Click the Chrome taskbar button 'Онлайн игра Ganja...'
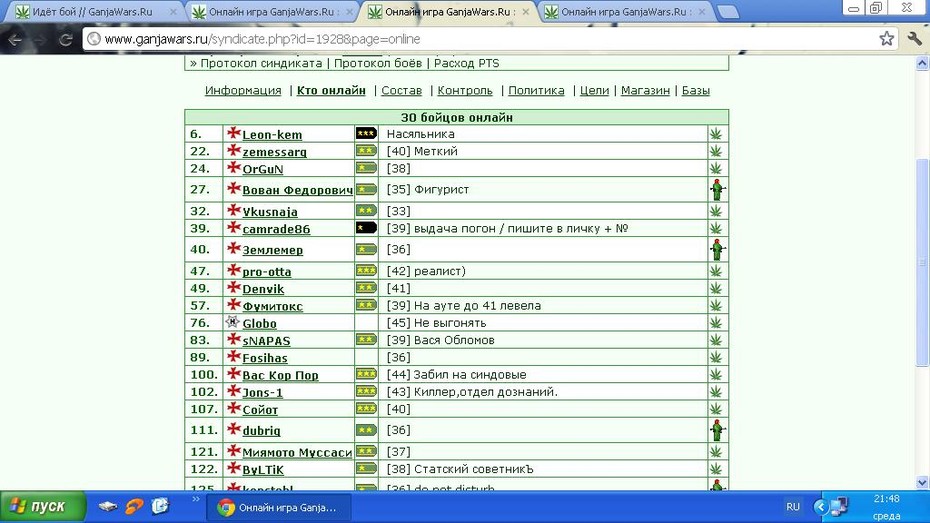The height and width of the screenshot is (523, 930). point(279,508)
